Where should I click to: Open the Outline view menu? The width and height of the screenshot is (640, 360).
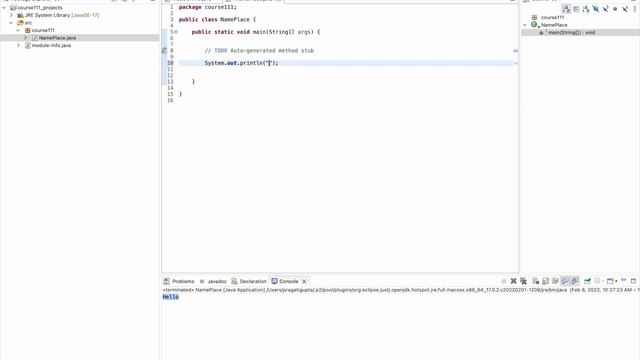[635, 9]
